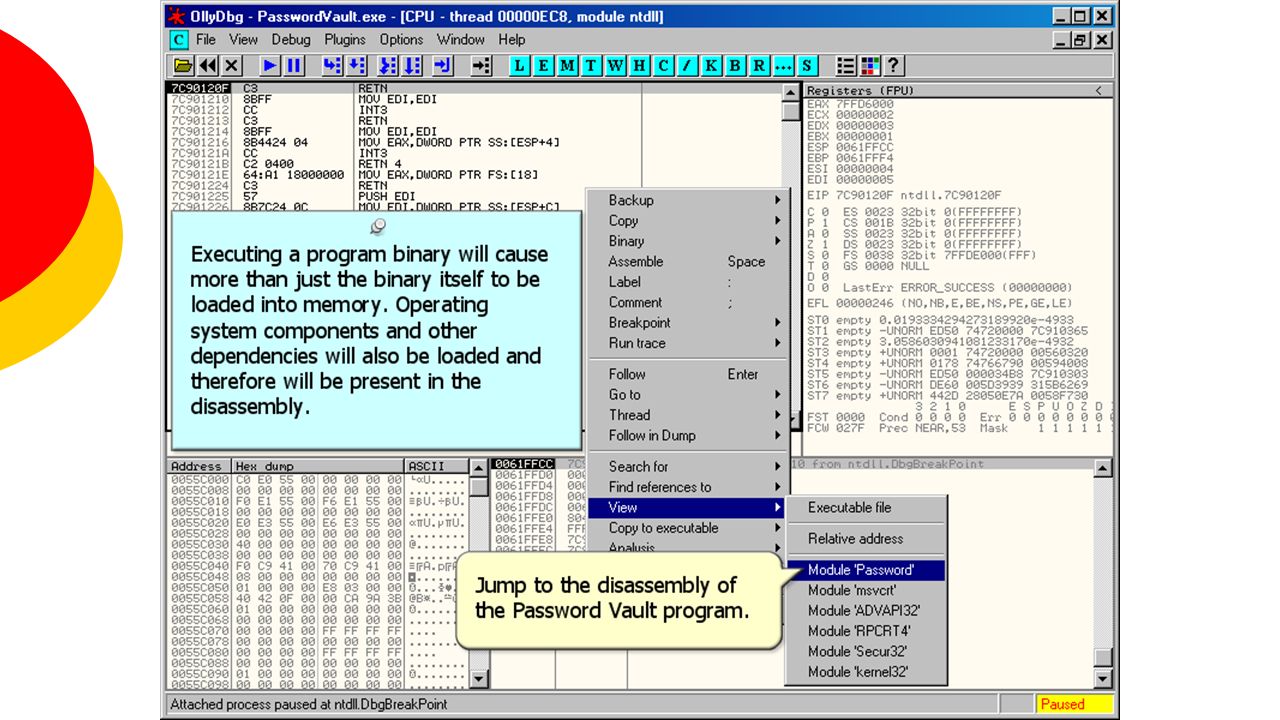
Task: Click the C icon in menu bar
Action: point(178,40)
